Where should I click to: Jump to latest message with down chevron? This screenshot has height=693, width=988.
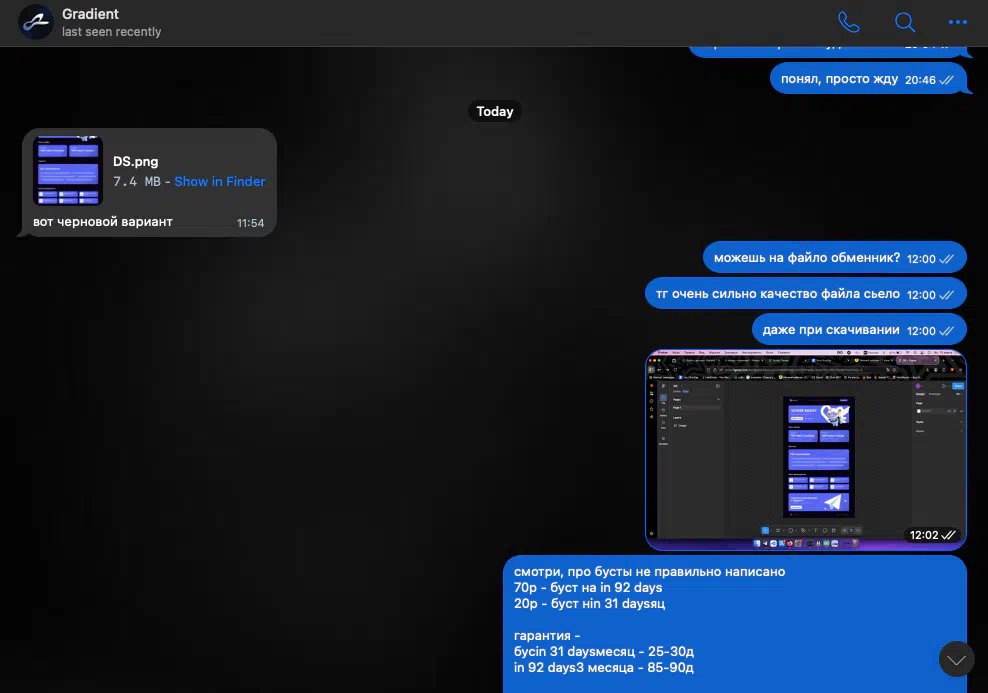pyautogui.click(x=956, y=659)
